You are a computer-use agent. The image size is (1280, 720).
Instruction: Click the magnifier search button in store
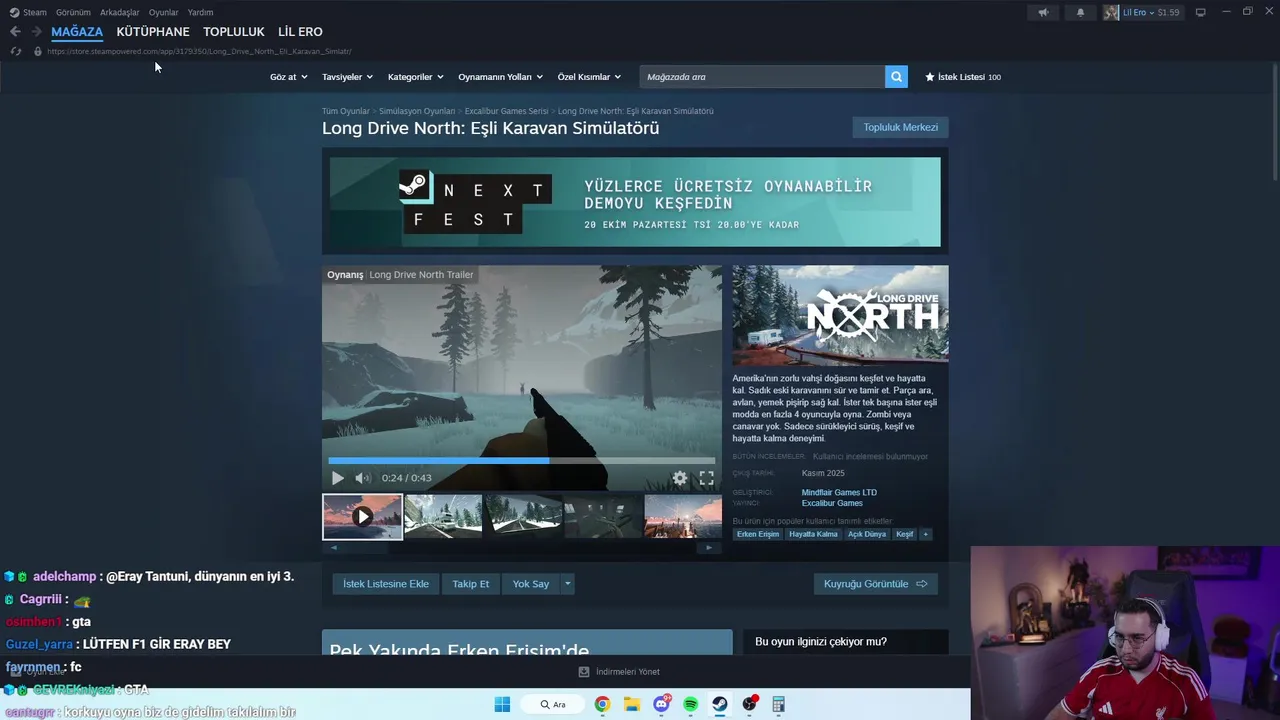click(x=896, y=77)
